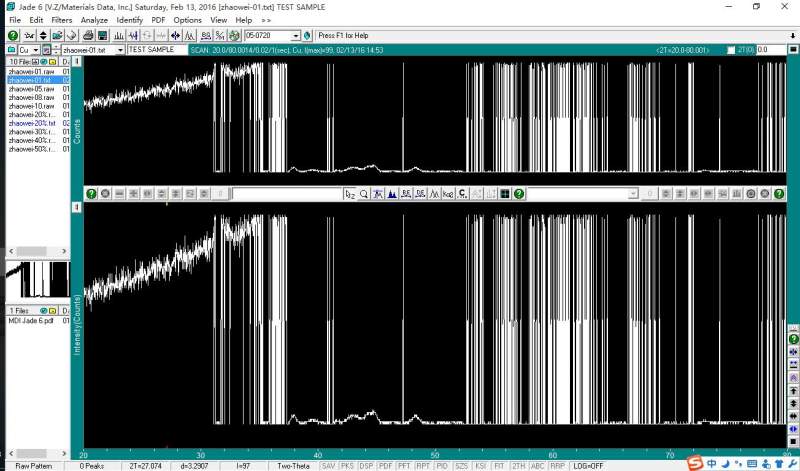Select zhaowei-10.raw in file list

(x=31, y=106)
